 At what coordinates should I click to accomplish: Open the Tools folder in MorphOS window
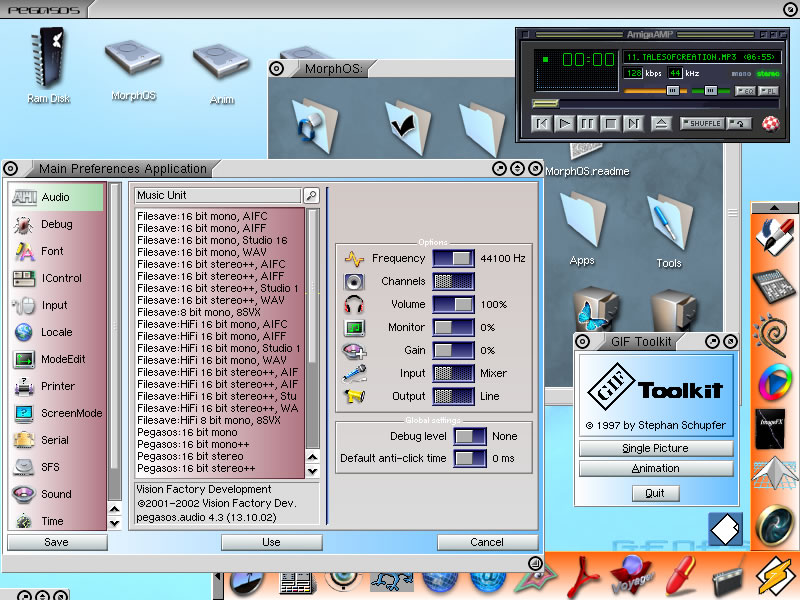click(x=669, y=231)
